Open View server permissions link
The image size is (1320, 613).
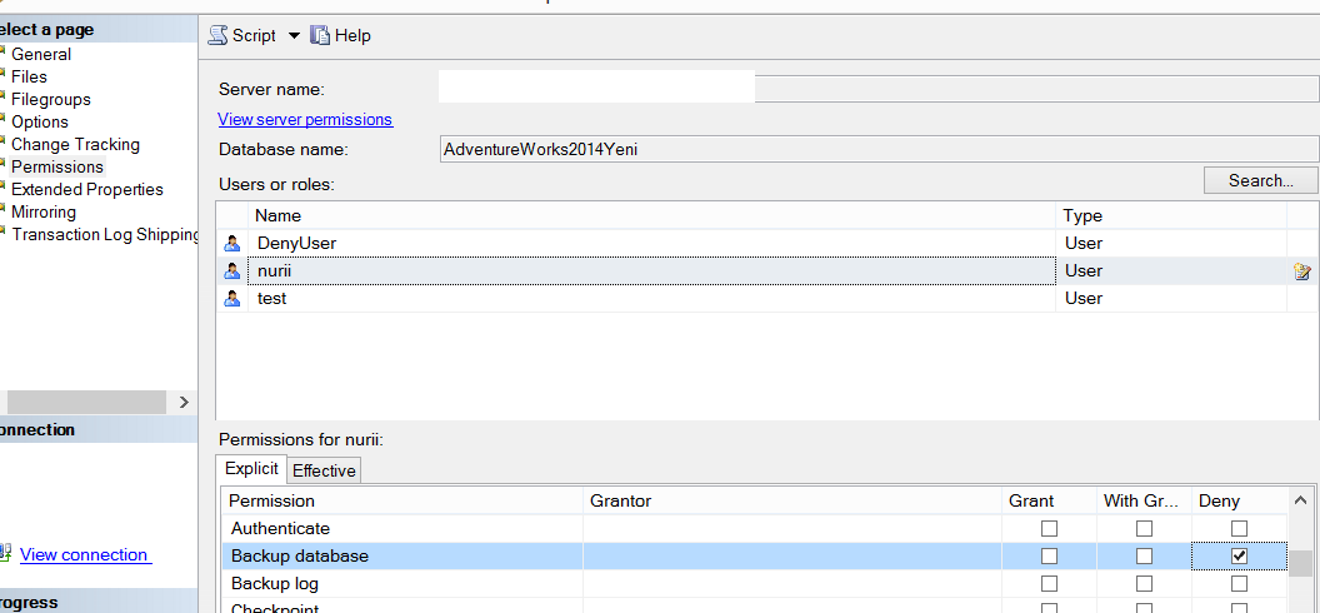point(305,119)
